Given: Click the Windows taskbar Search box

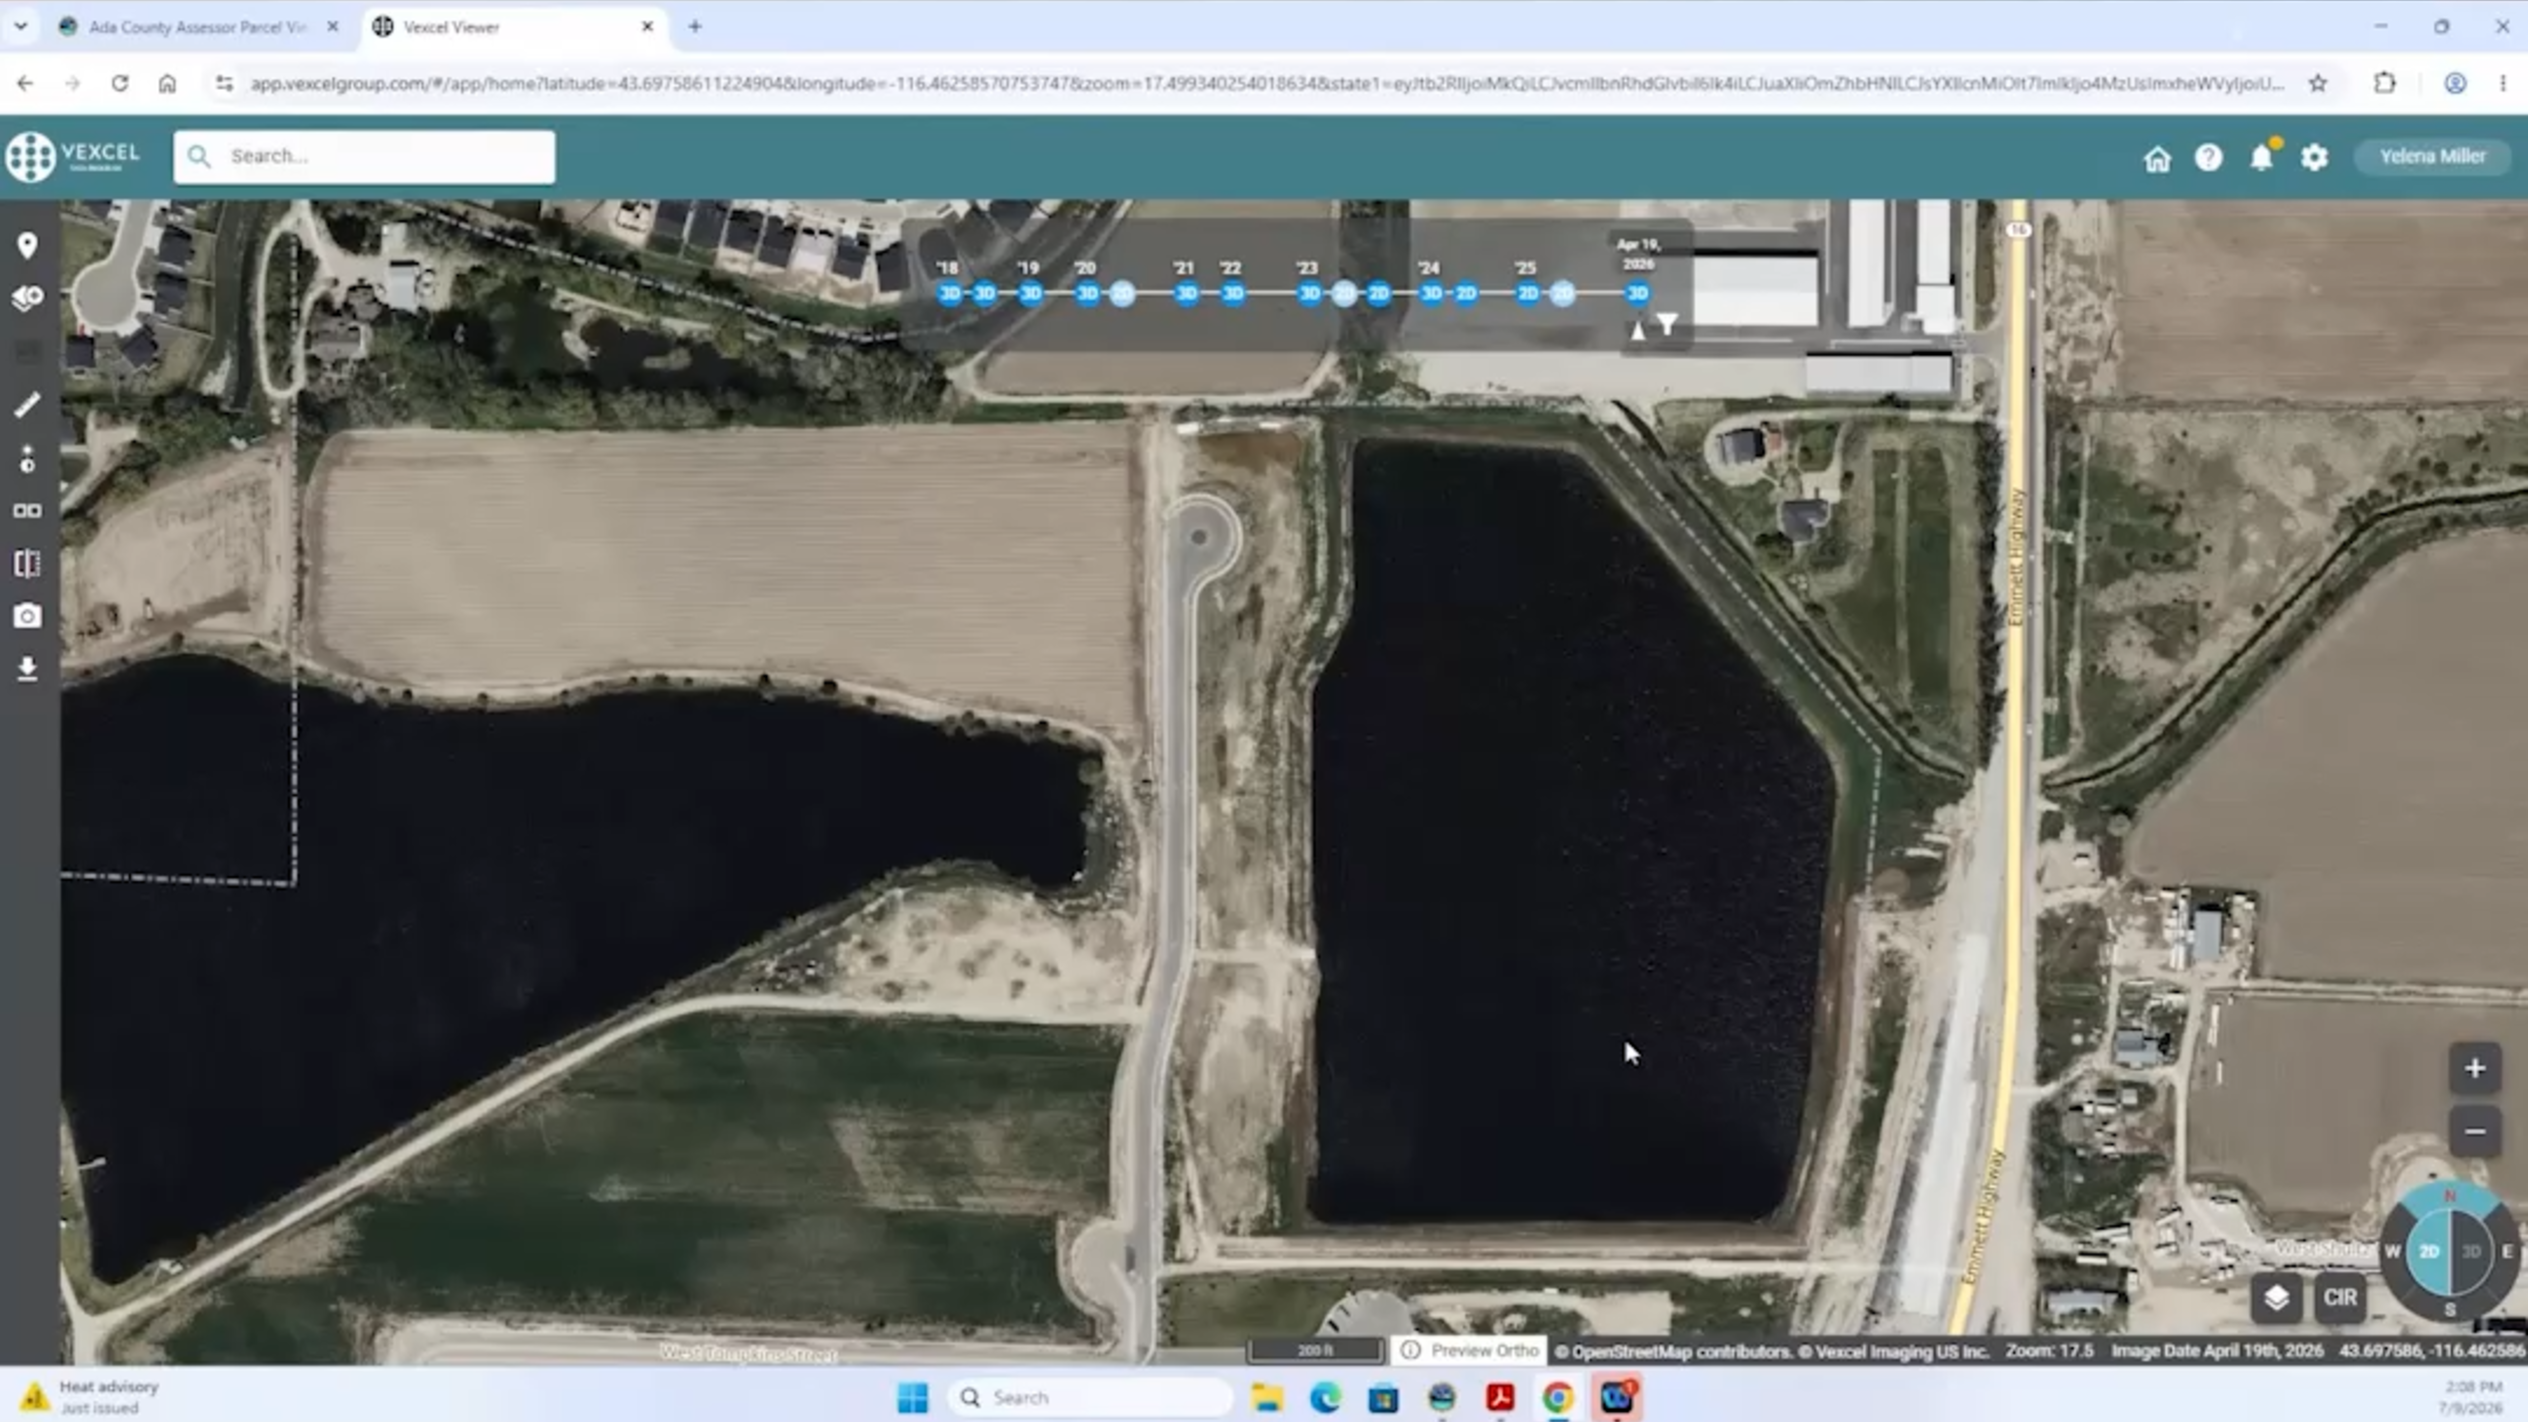Looking at the screenshot, I should click(1090, 1397).
